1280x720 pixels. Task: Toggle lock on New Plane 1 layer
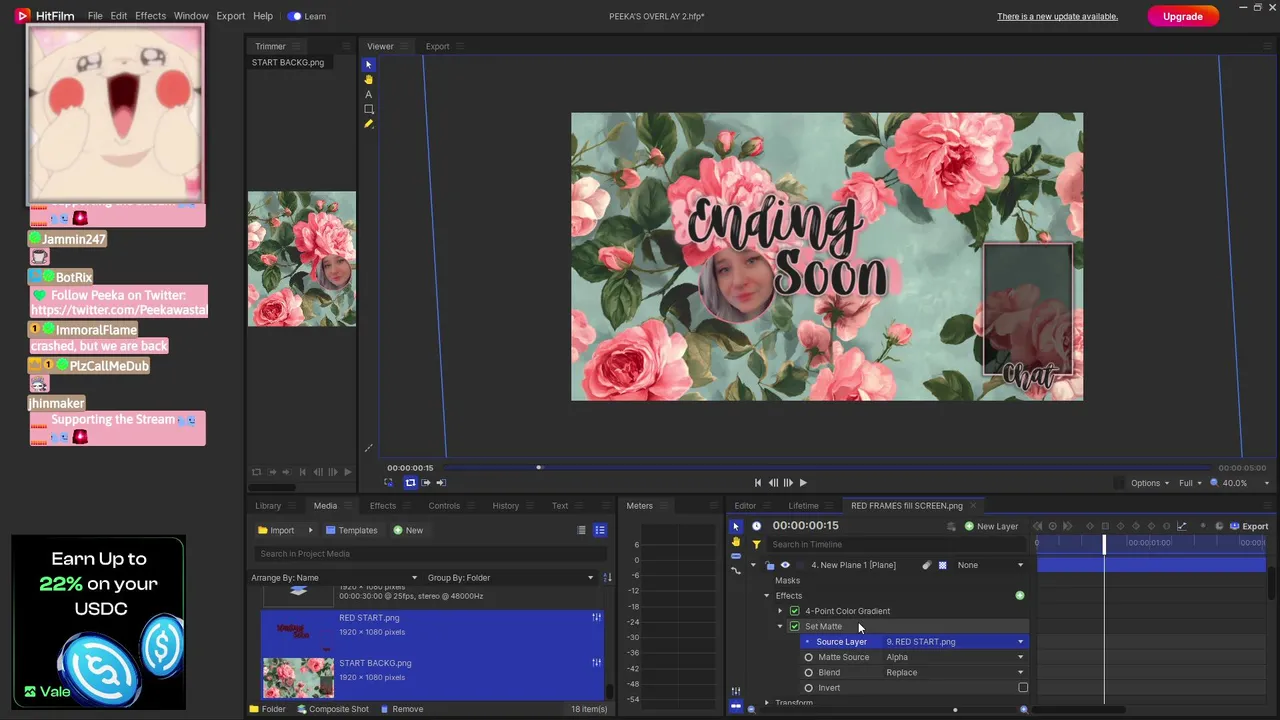770,565
